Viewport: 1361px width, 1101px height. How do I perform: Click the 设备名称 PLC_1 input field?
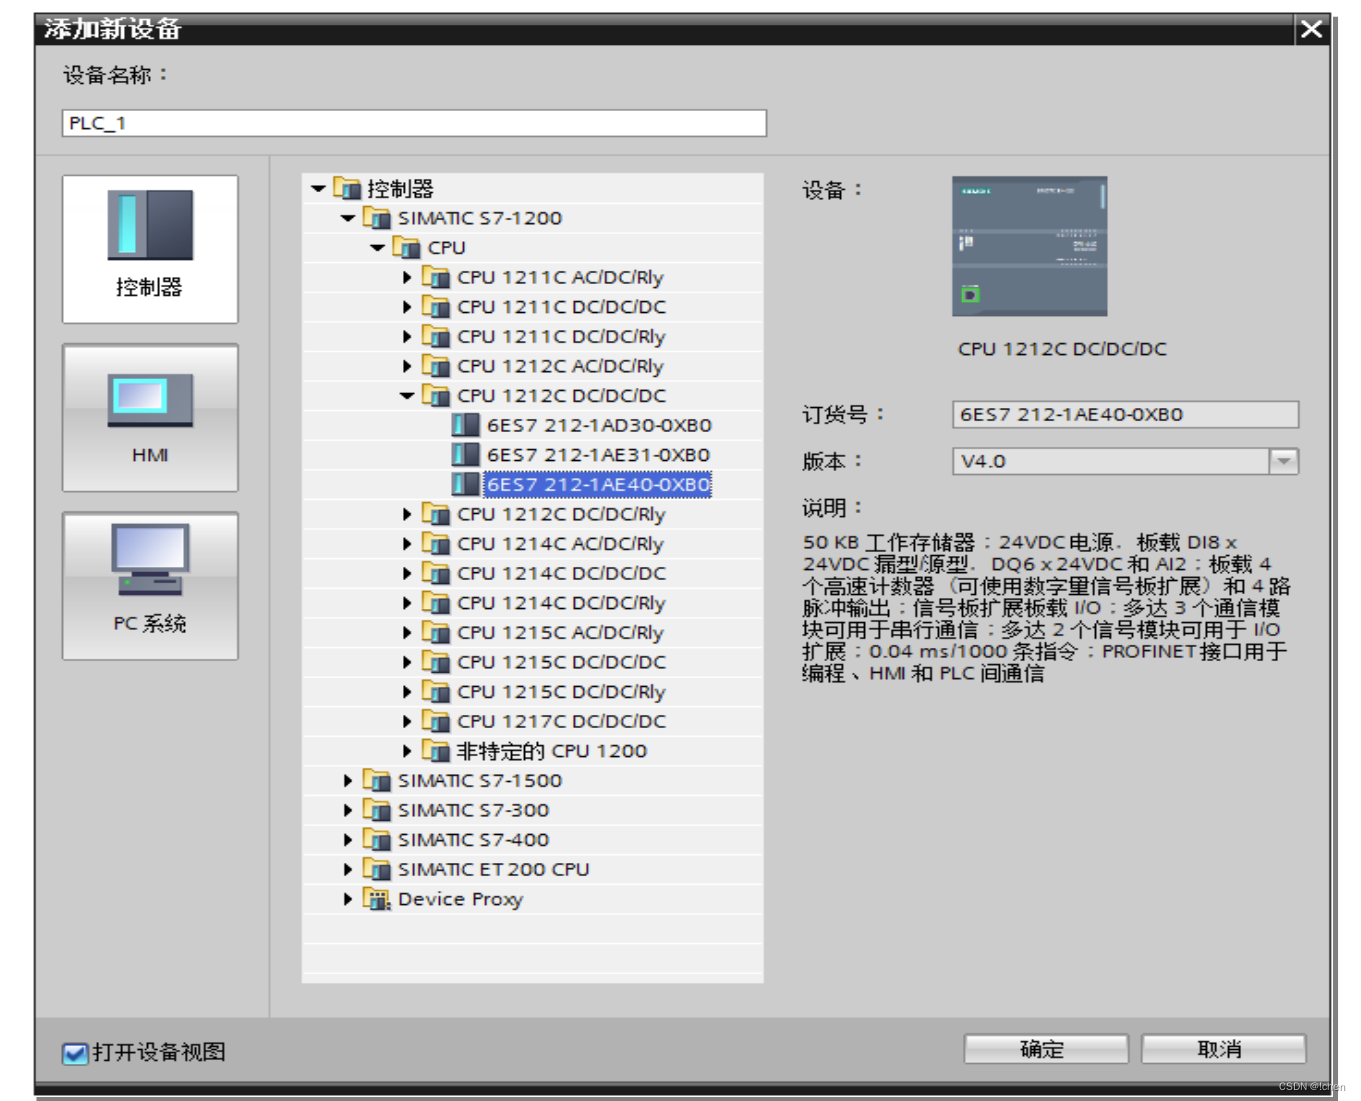point(414,123)
